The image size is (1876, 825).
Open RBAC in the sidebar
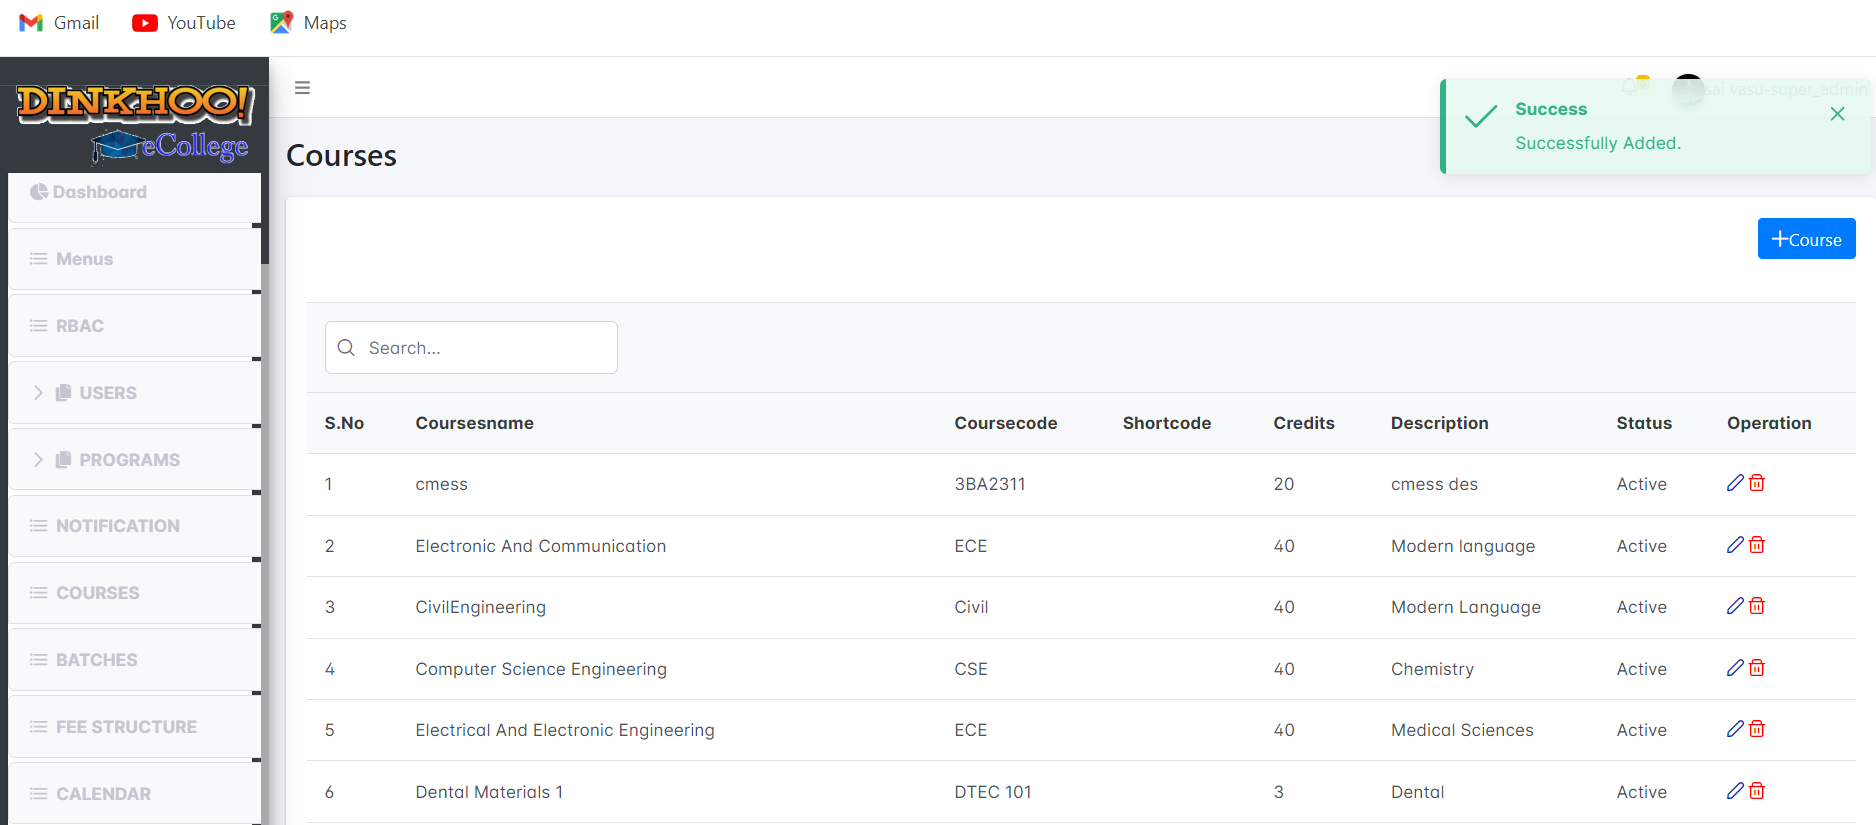pyautogui.click(x=135, y=326)
